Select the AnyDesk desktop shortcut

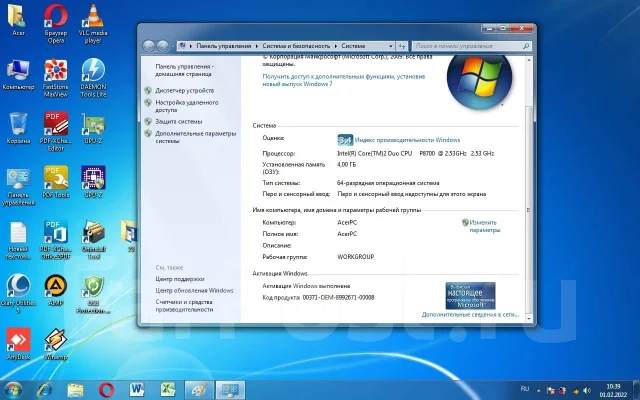tap(18, 344)
